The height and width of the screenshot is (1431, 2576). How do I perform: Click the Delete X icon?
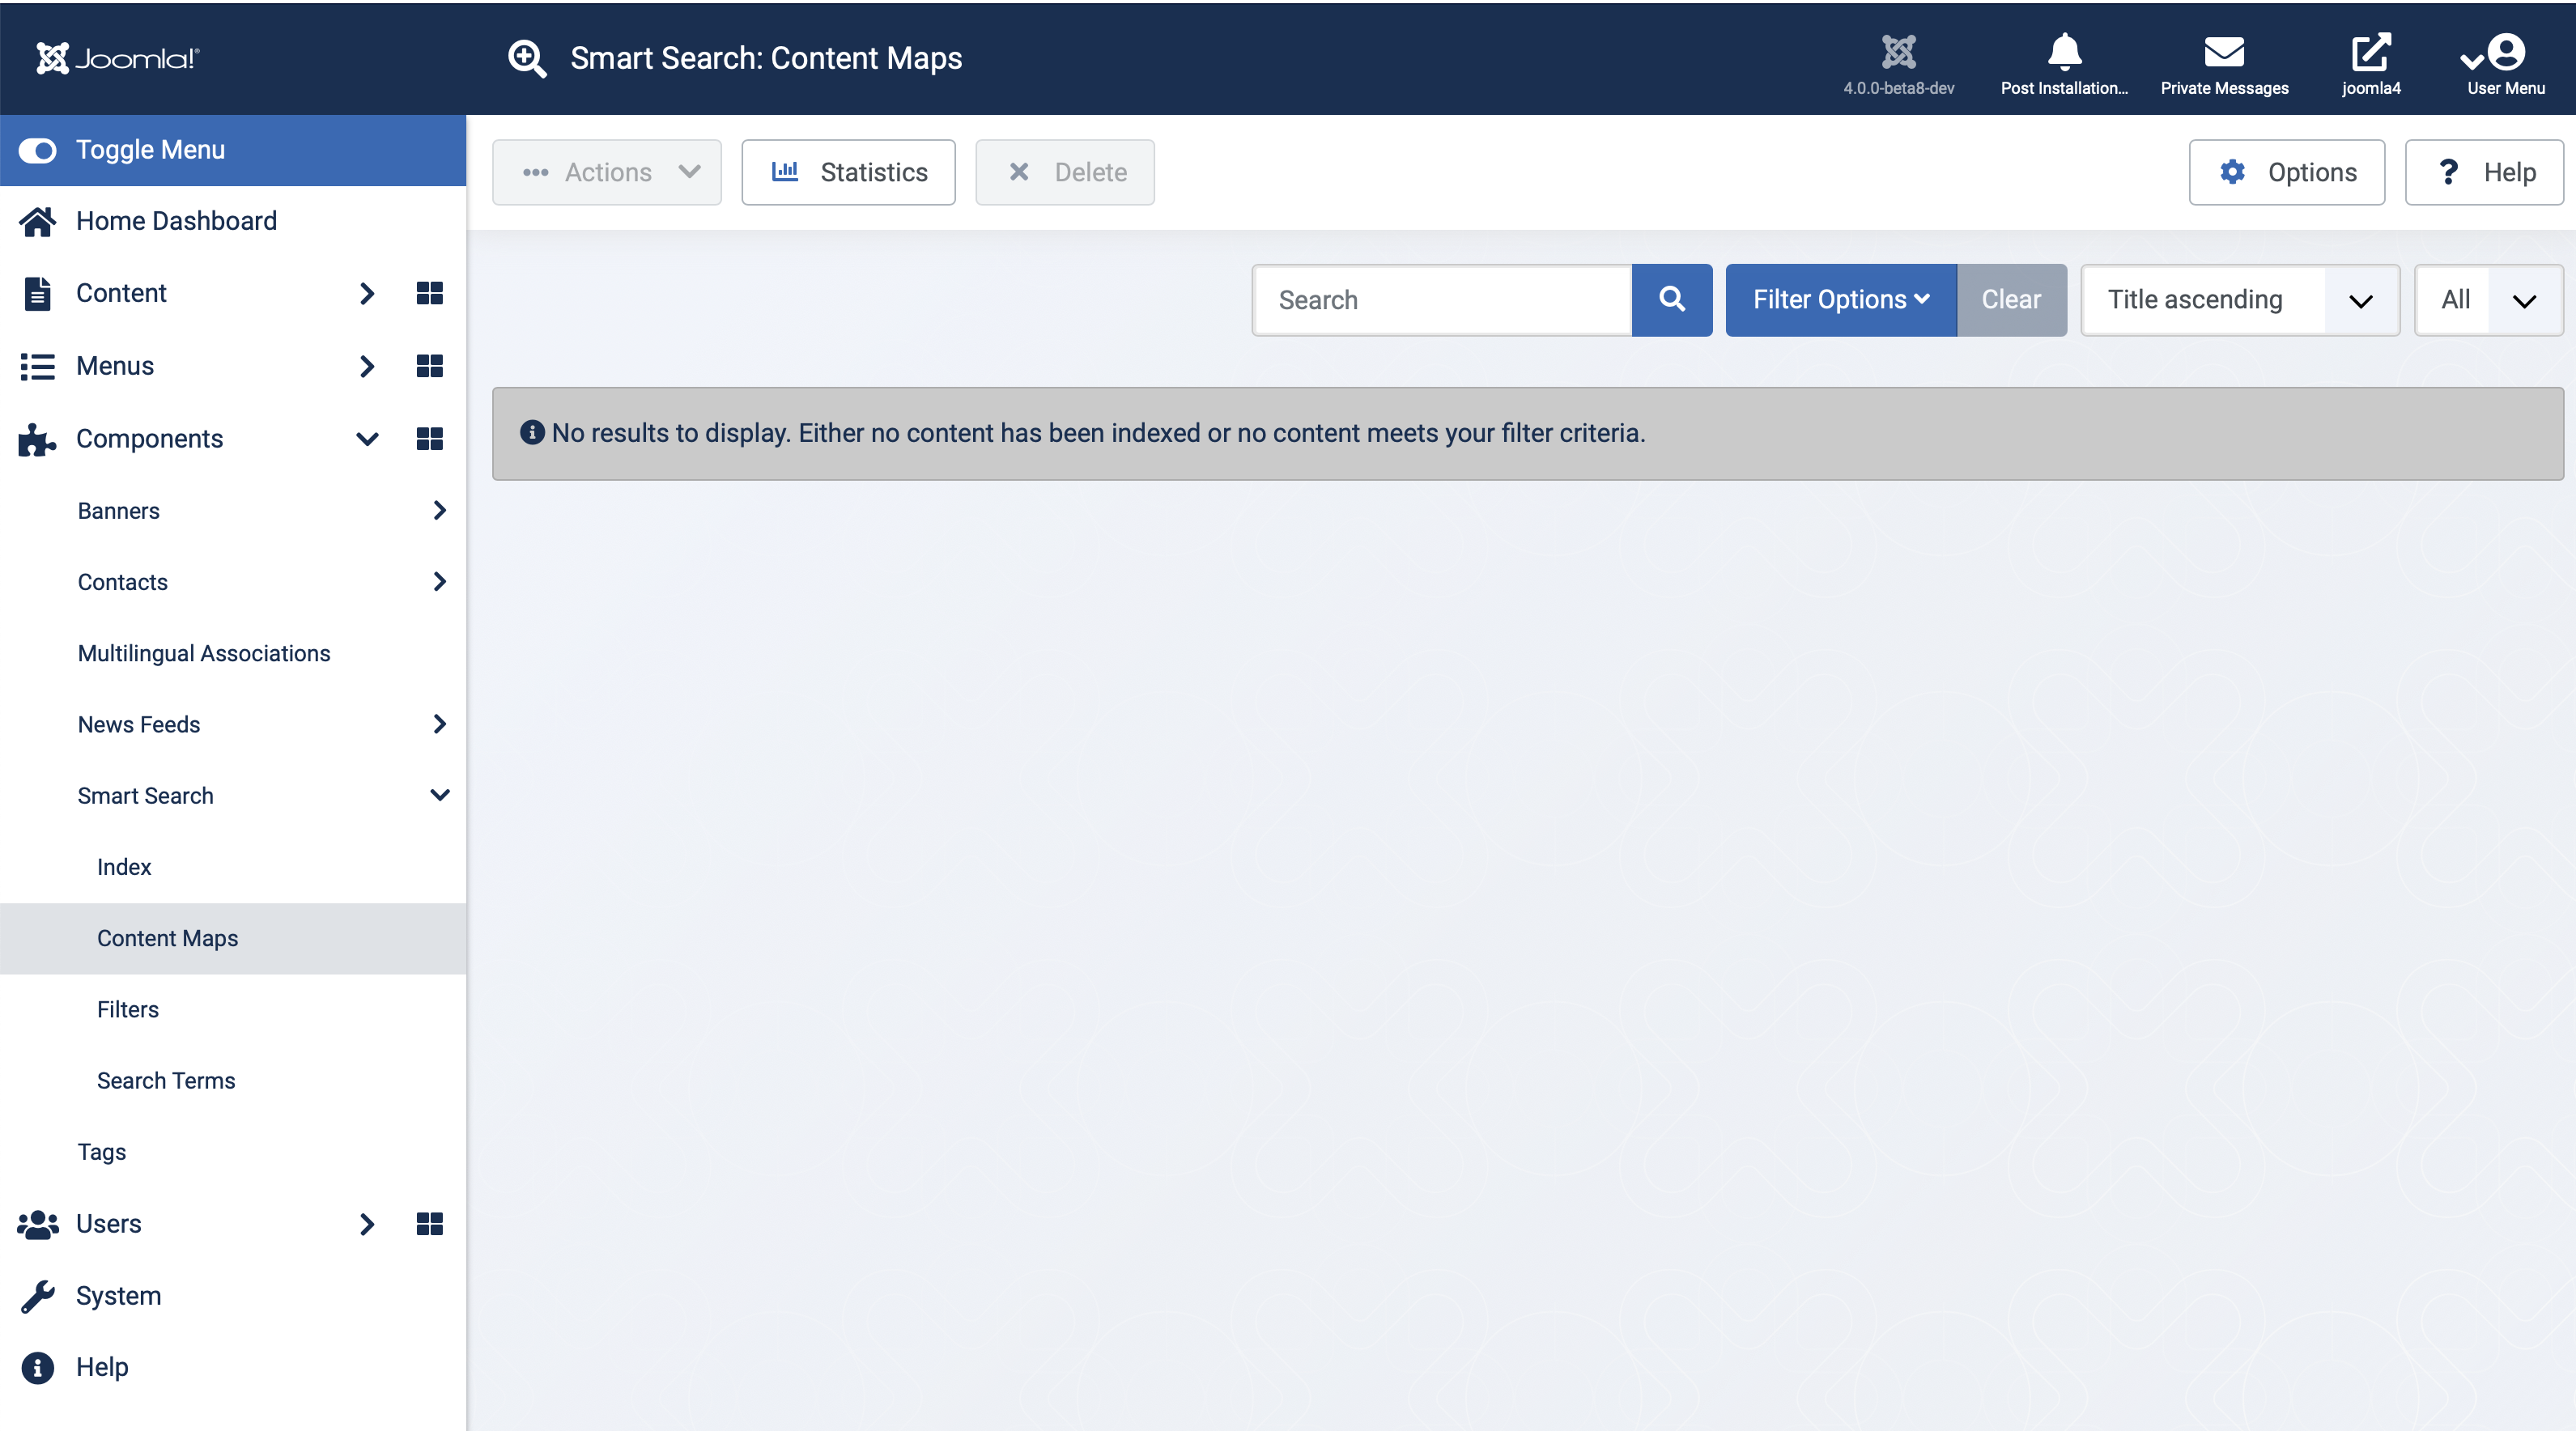pyautogui.click(x=1019, y=172)
